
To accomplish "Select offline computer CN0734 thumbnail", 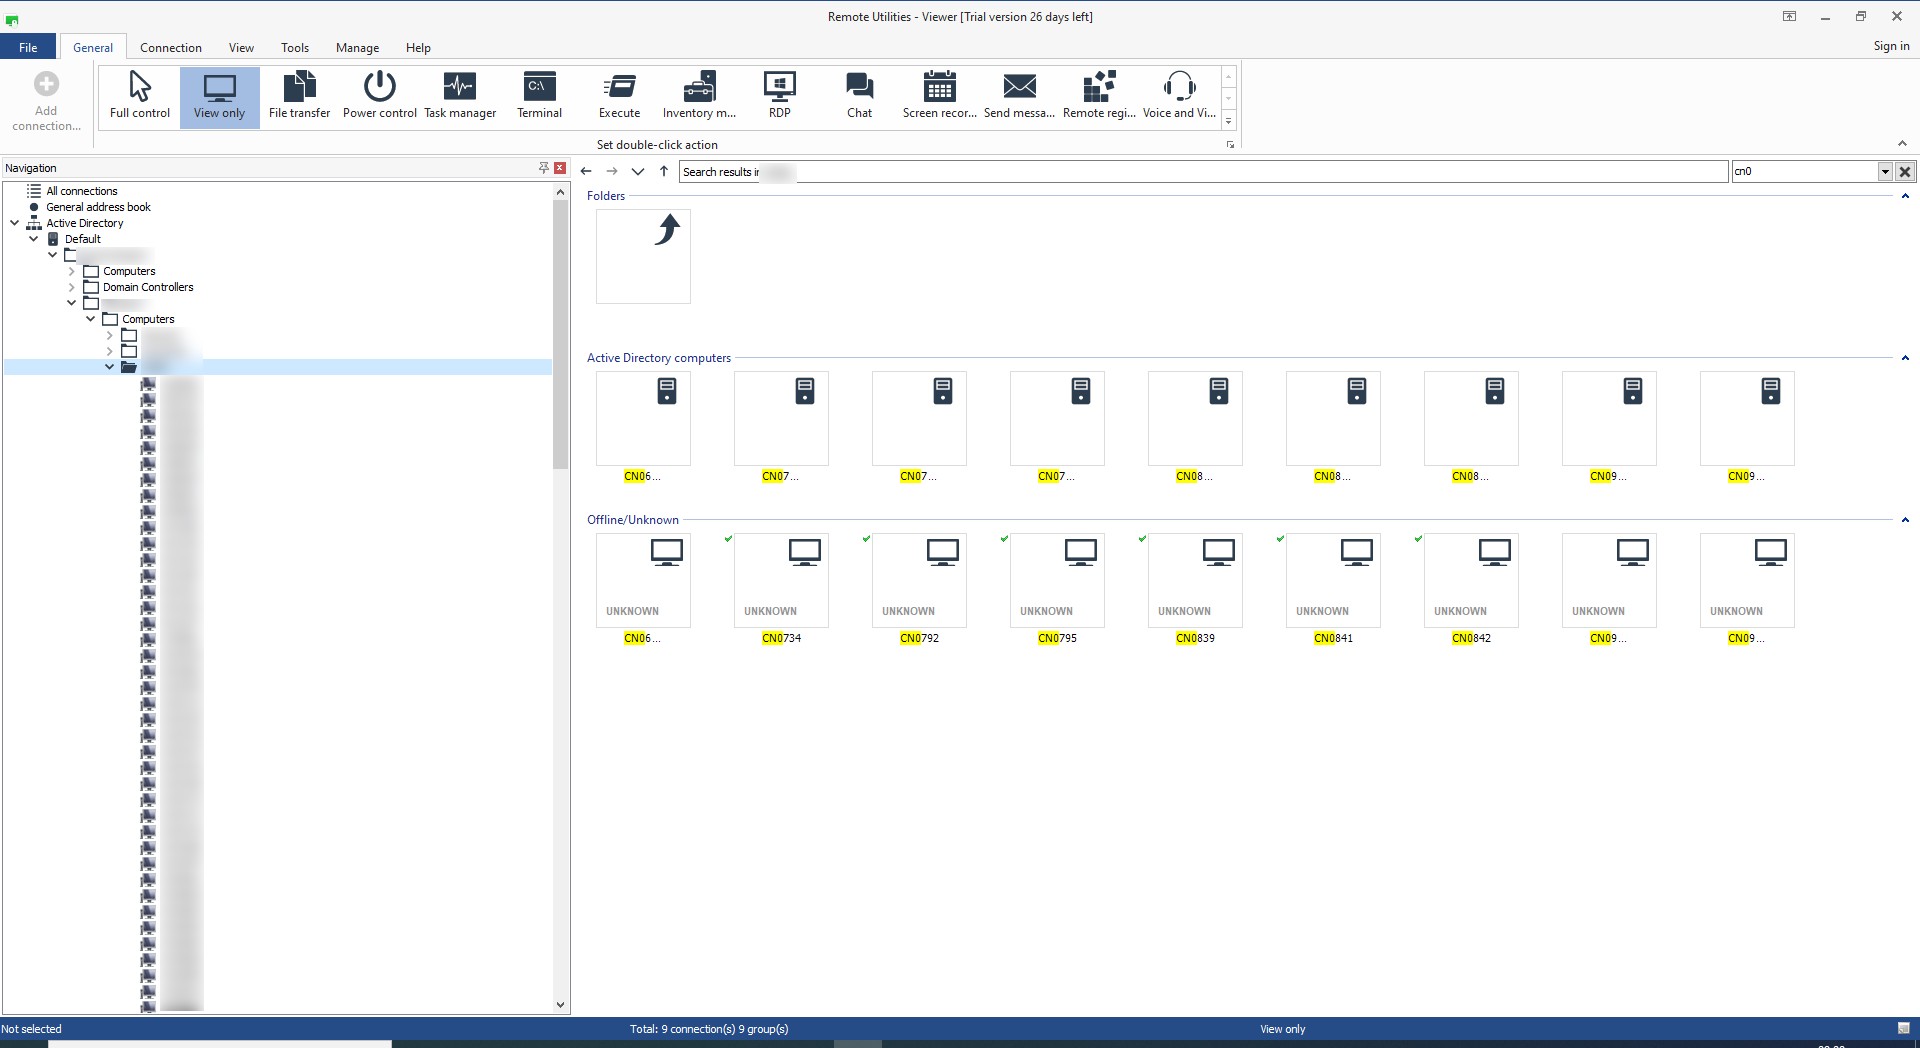I will (781, 580).
